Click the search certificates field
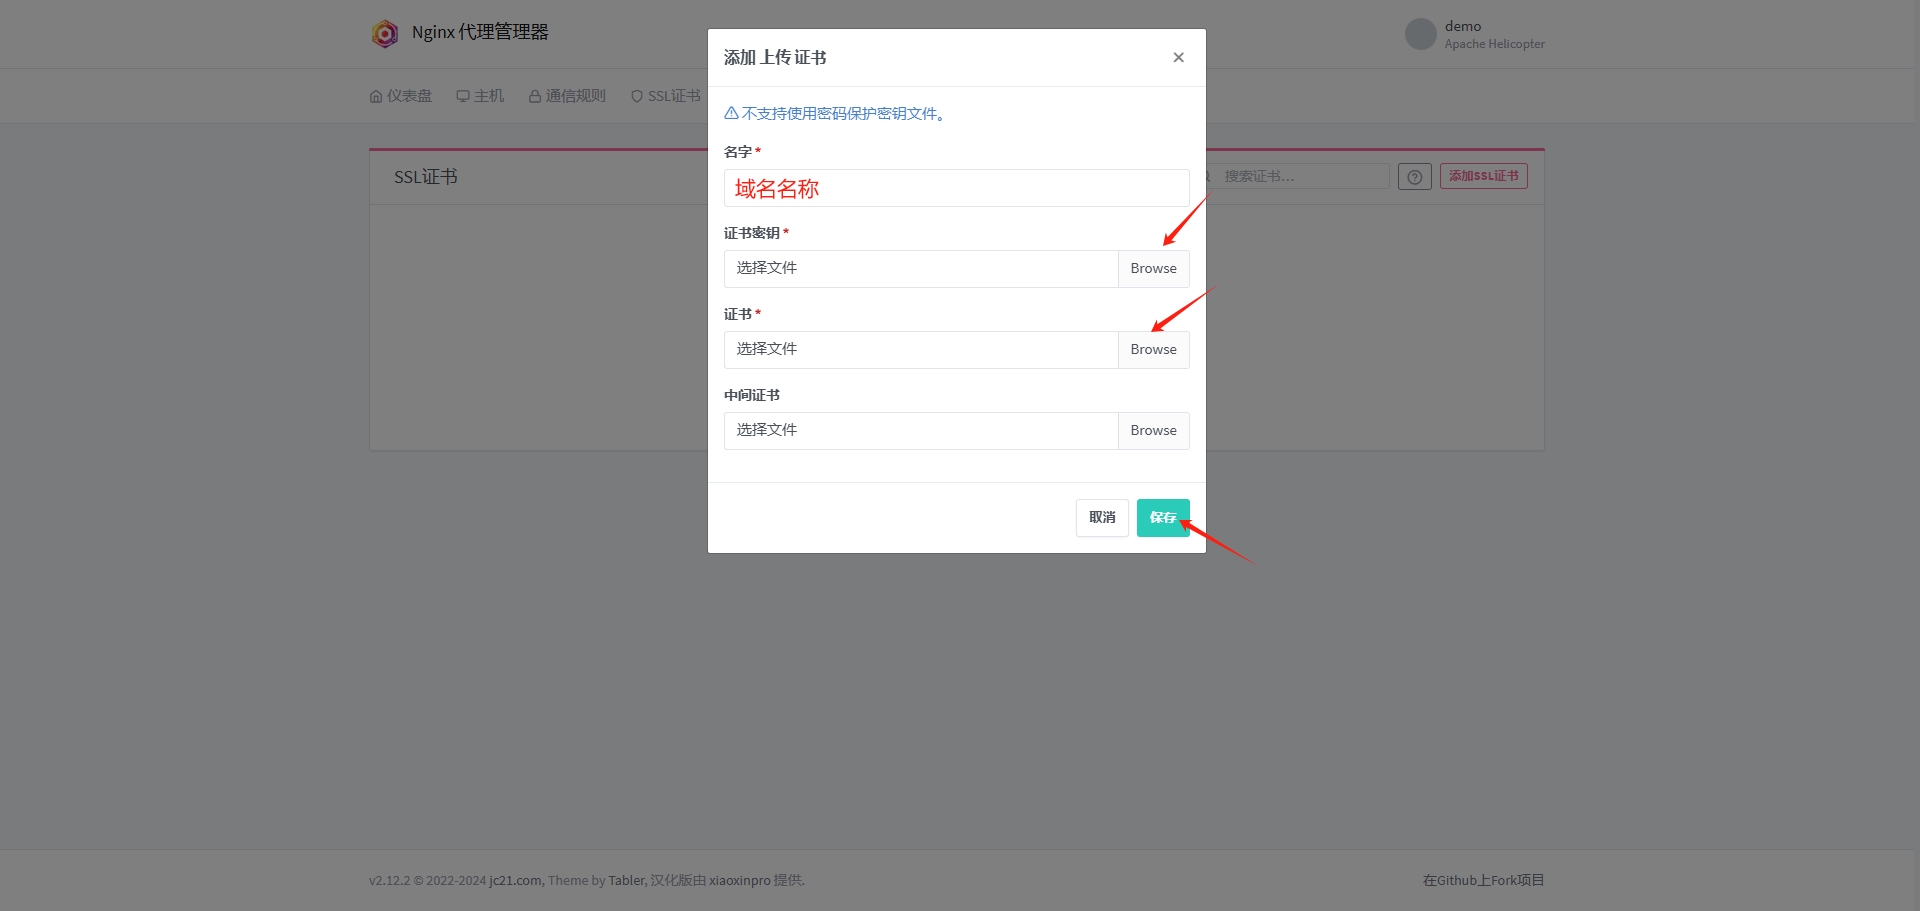This screenshot has height=911, width=1920. pyautogui.click(x=1298, y=176)
